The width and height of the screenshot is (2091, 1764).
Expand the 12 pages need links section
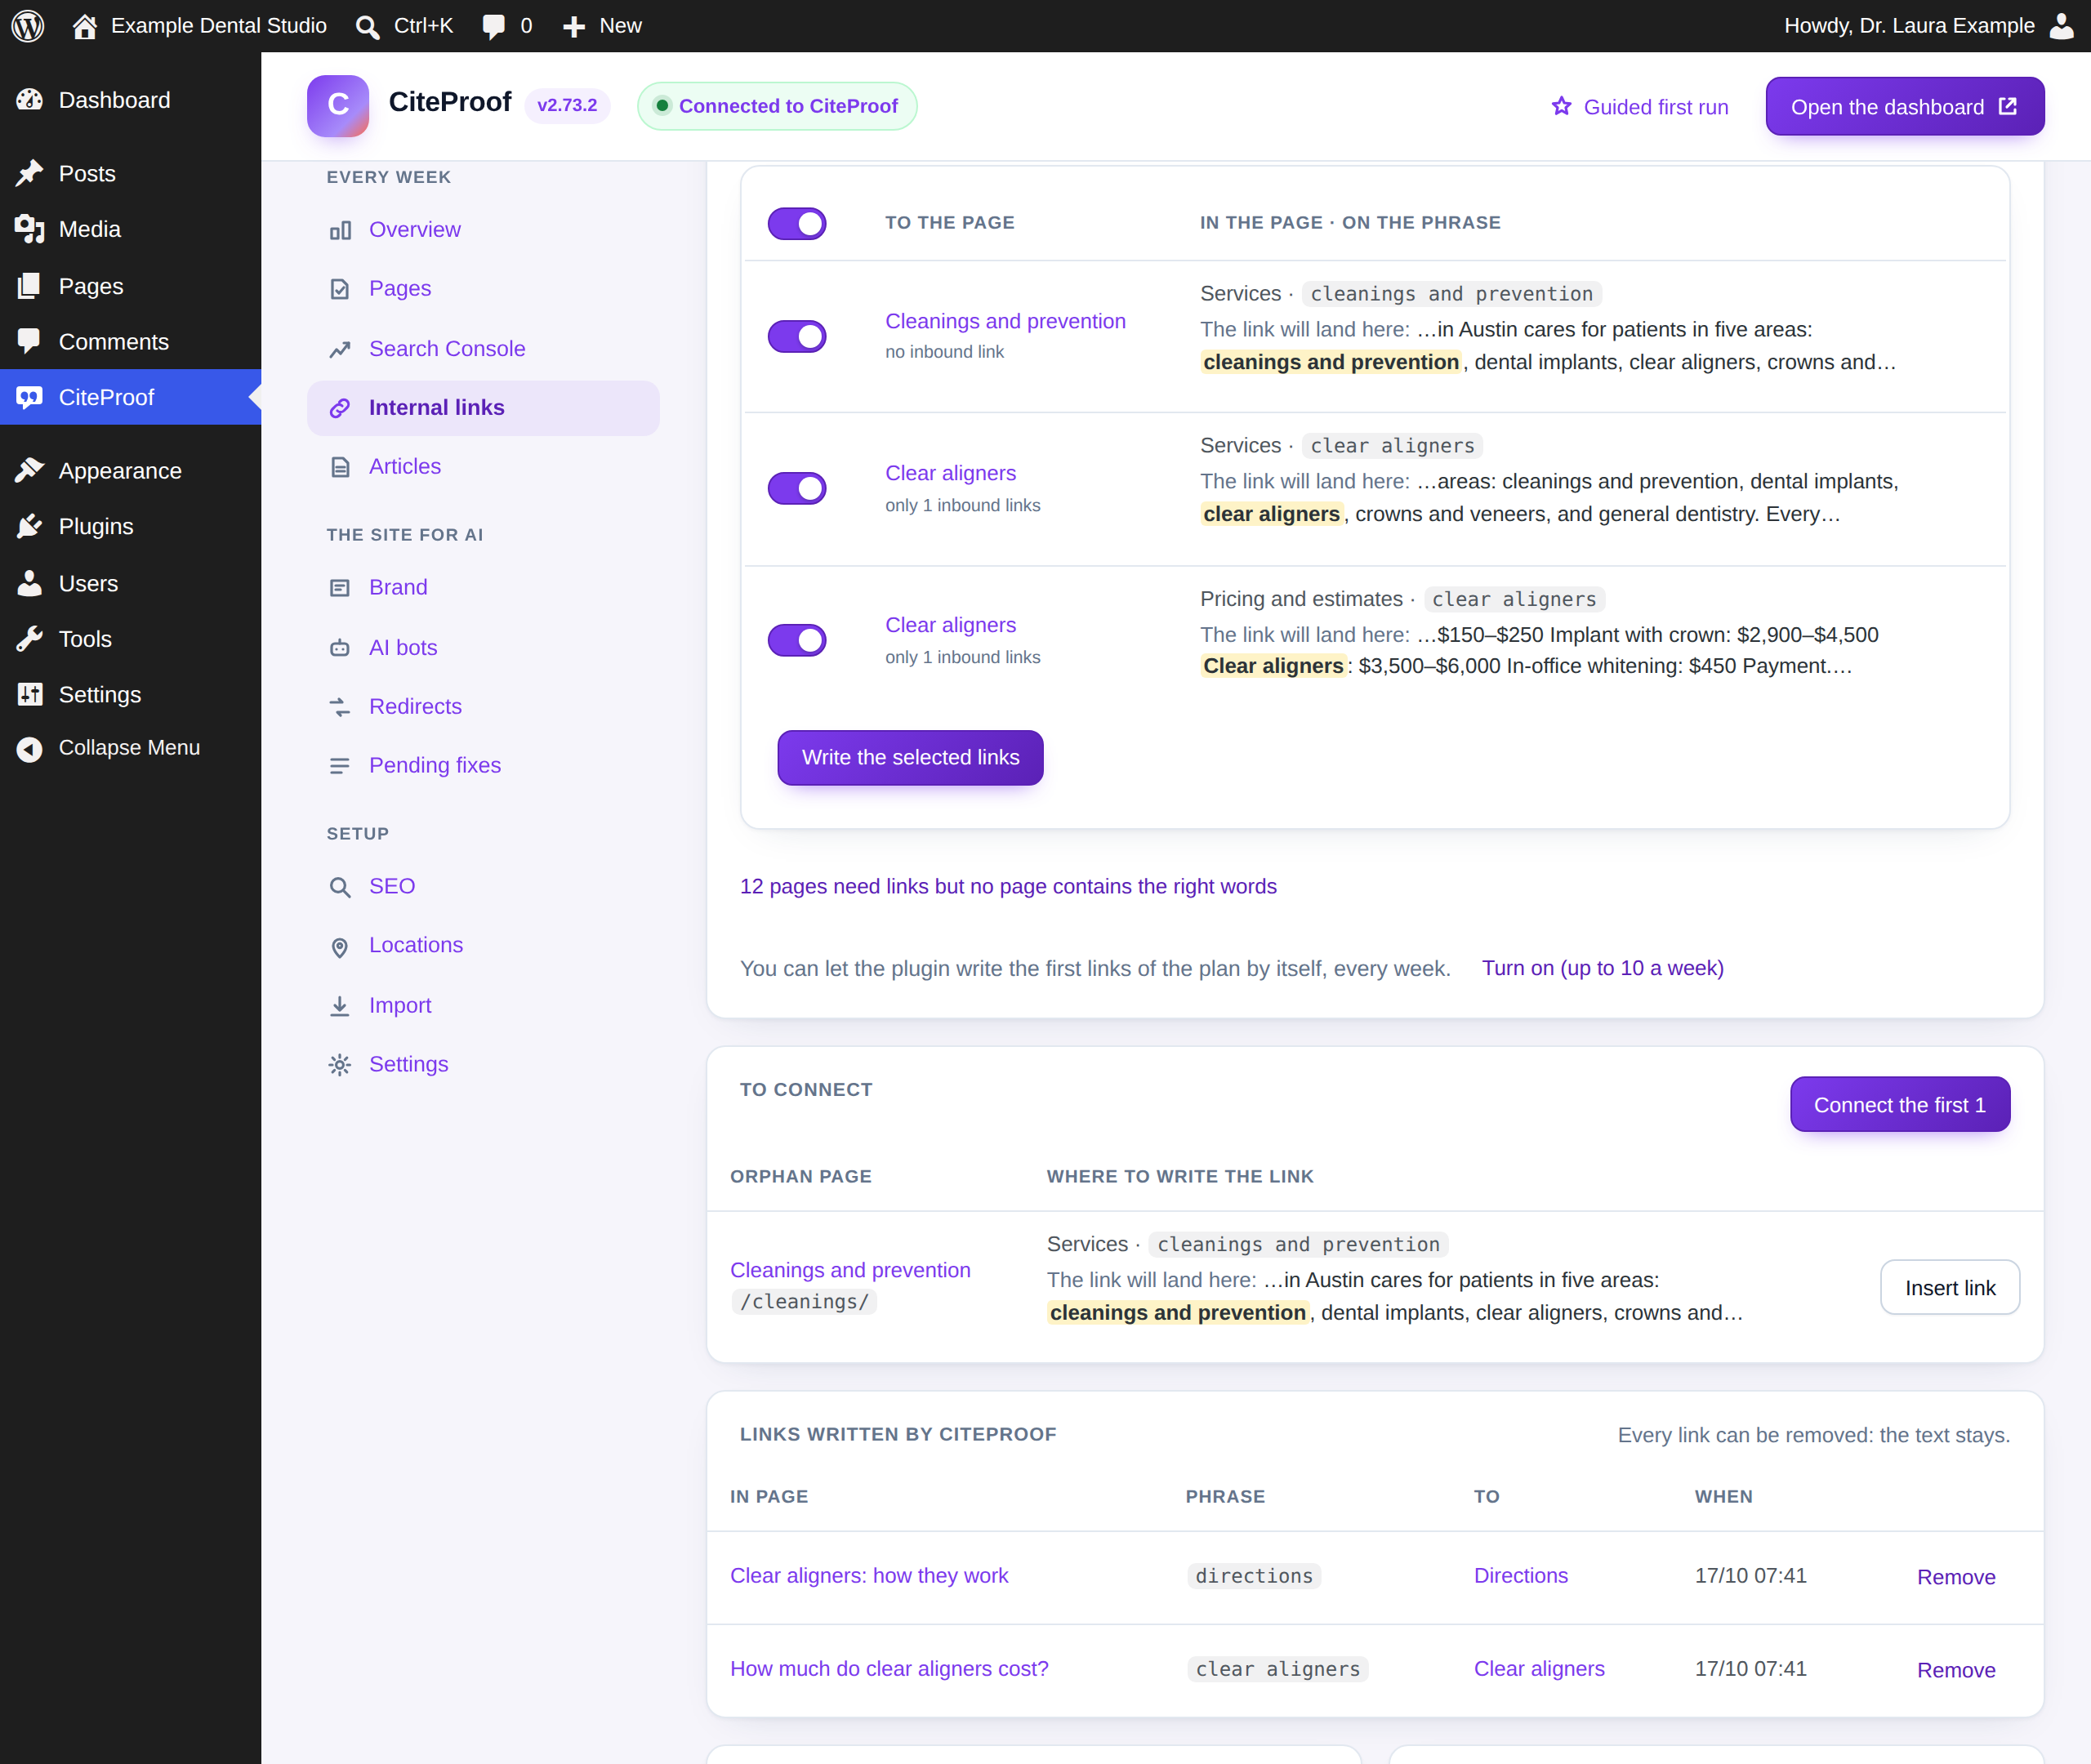coord(1008,886)
